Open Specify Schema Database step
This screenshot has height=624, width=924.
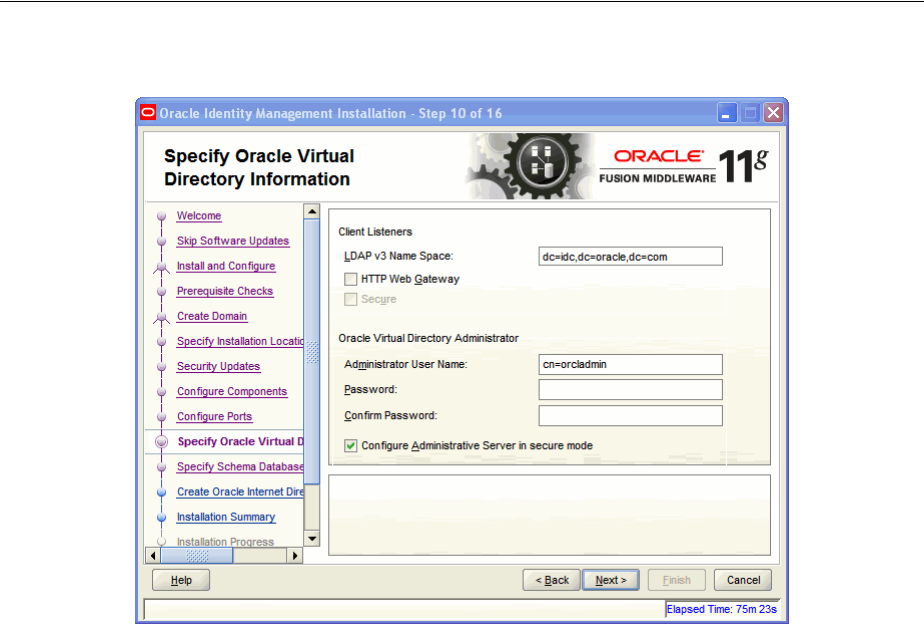[x=240, y=467]
